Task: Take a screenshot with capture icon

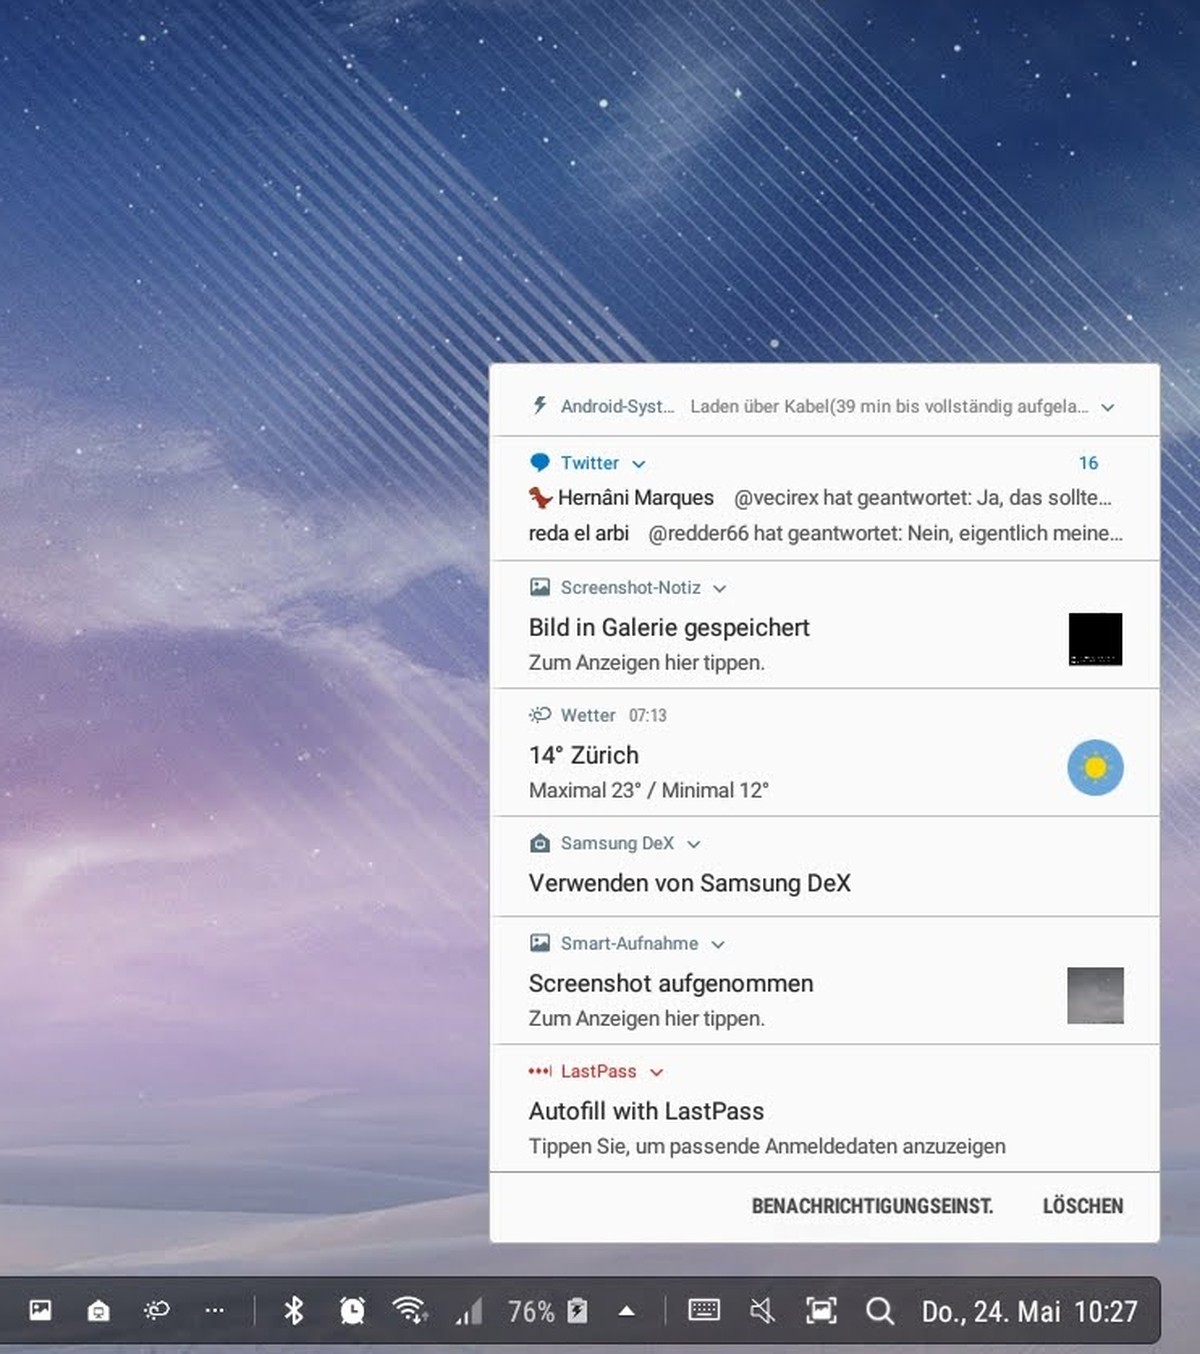Action: pos(821,1310)
